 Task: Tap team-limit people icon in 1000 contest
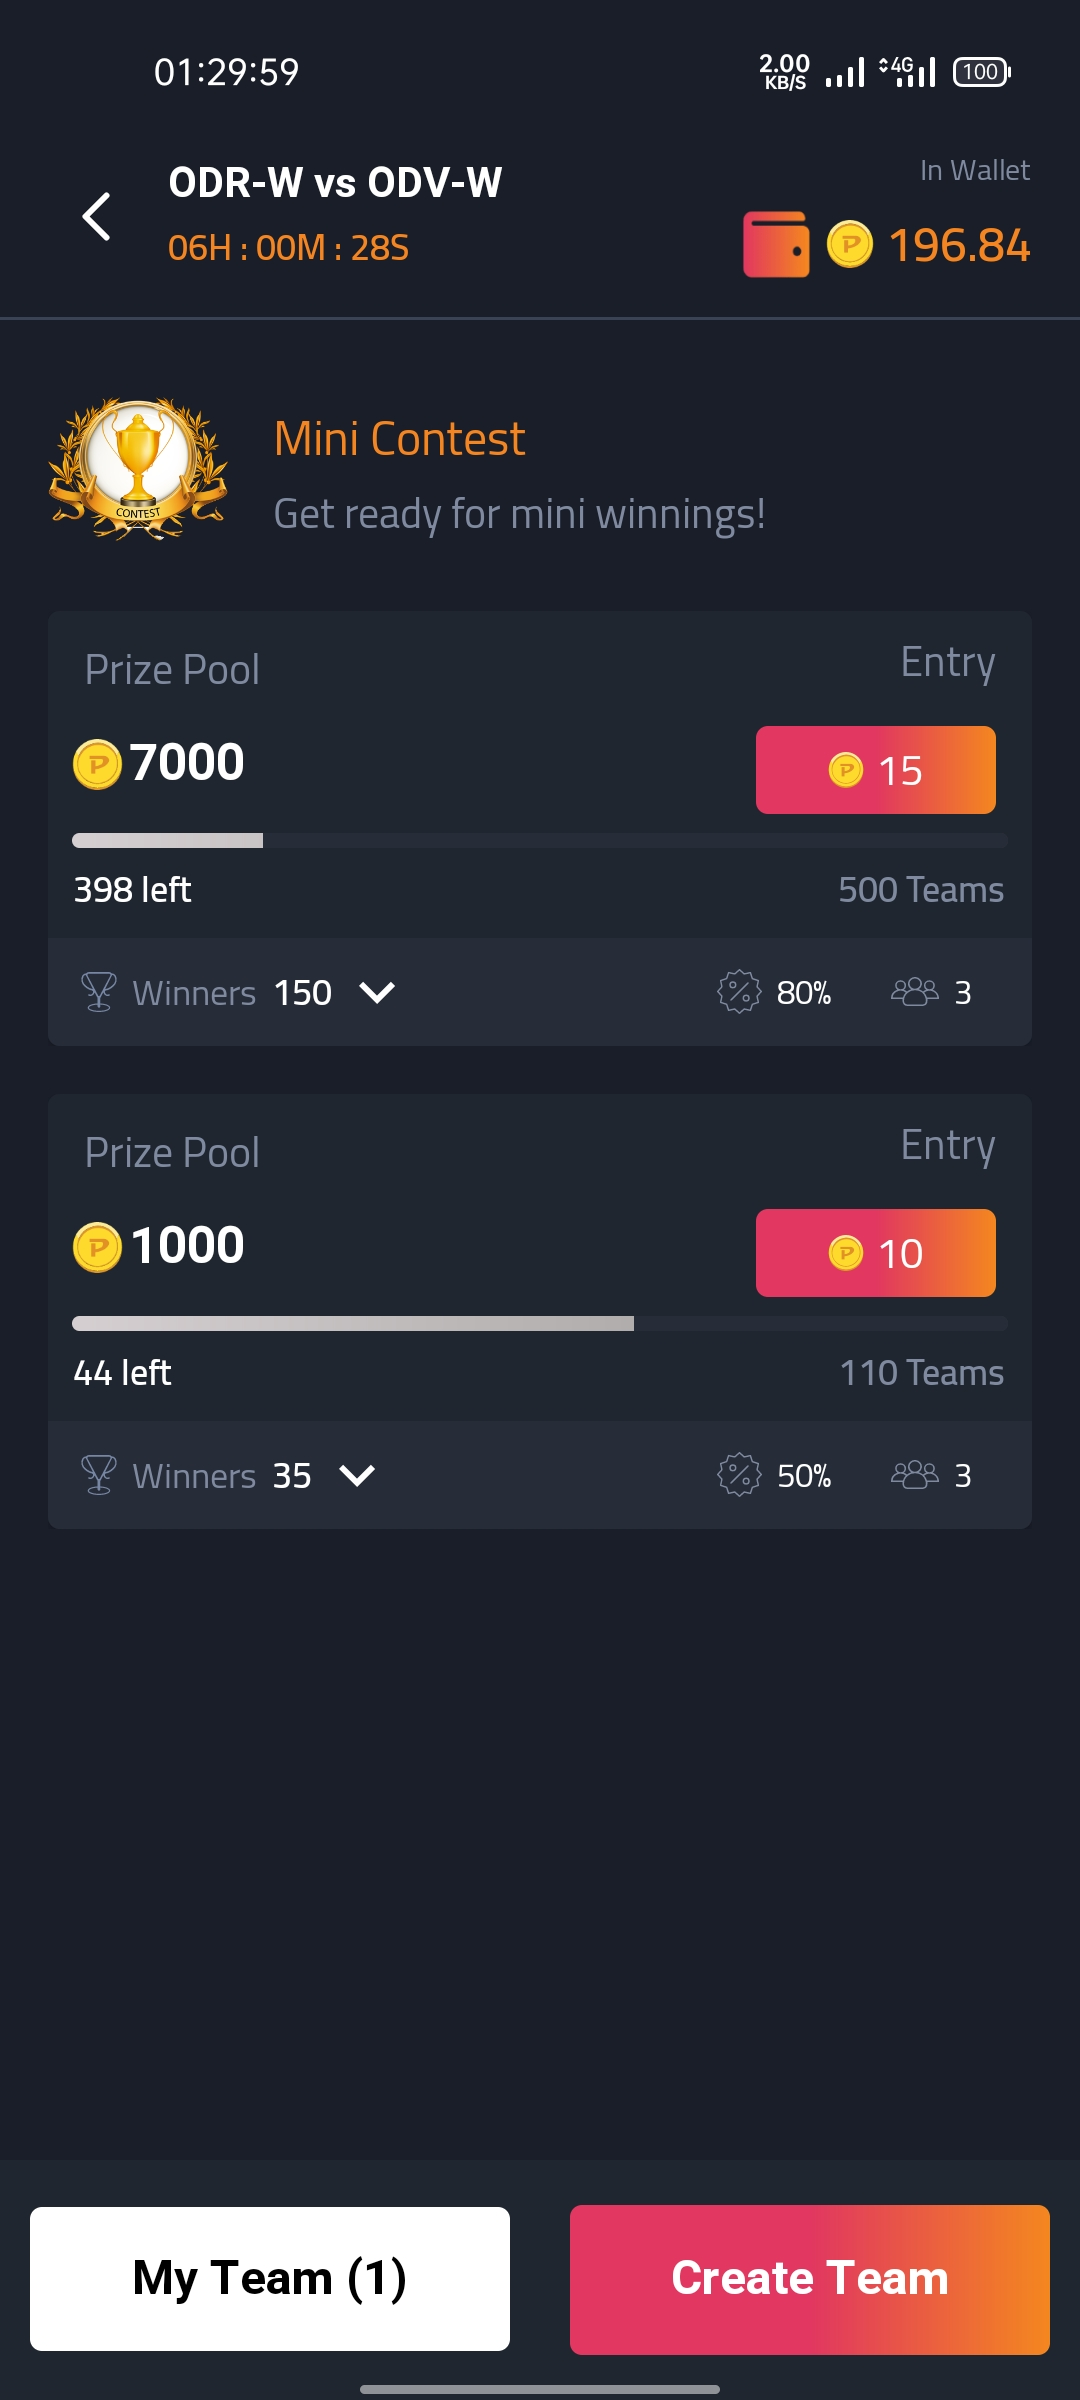coord(915,1475)
